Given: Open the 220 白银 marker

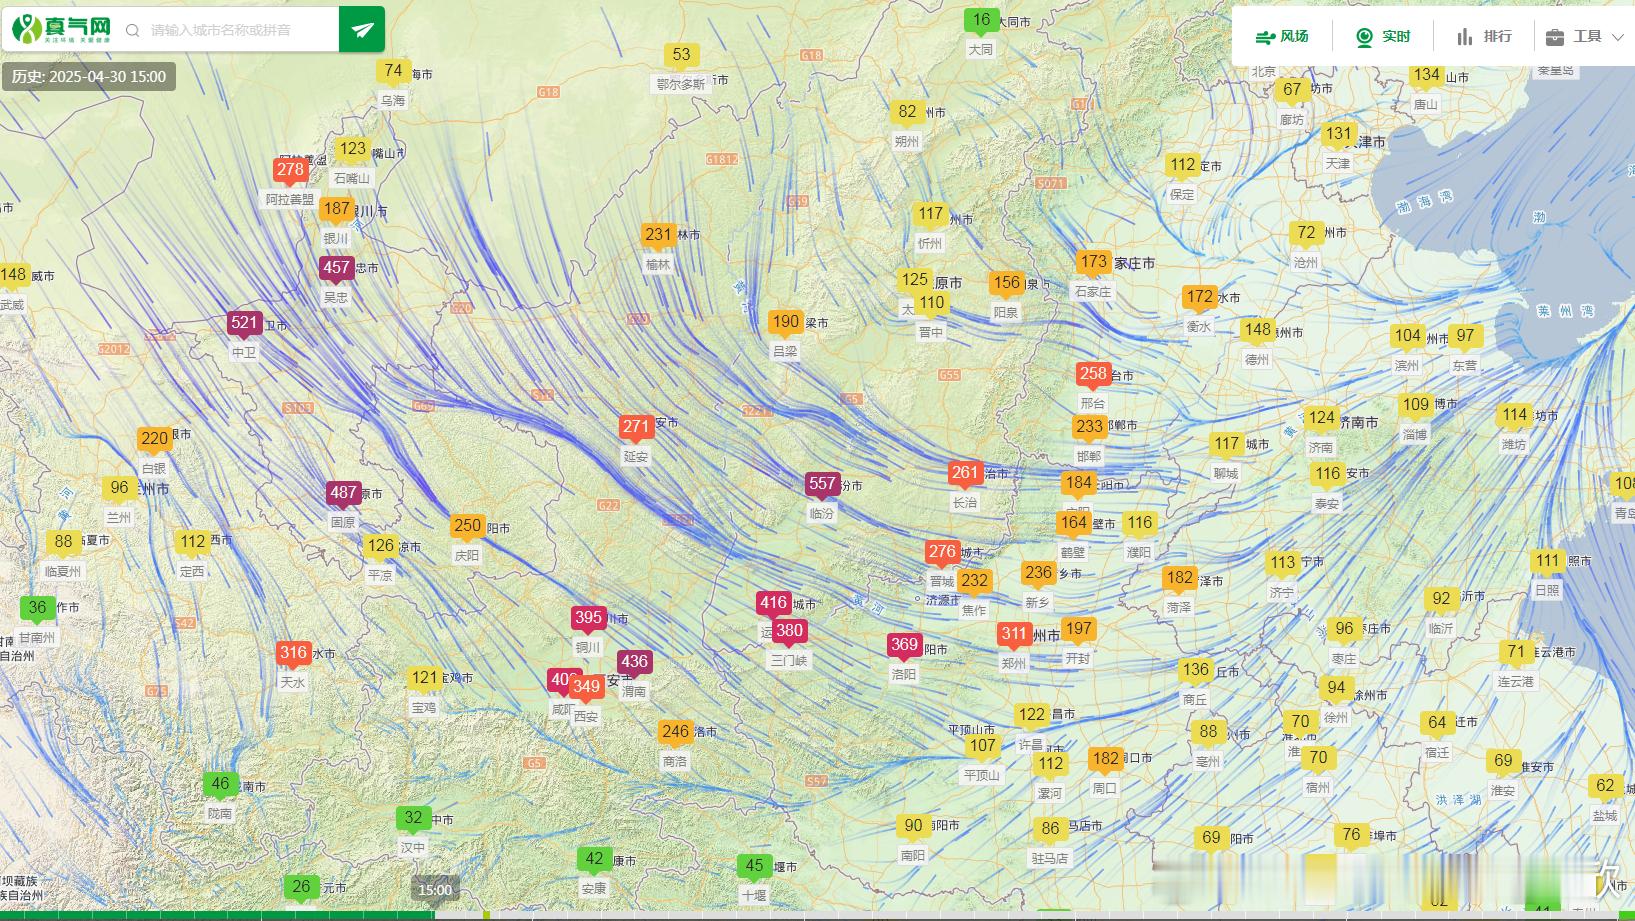Looking at the screenshot, I should [154, 439].
